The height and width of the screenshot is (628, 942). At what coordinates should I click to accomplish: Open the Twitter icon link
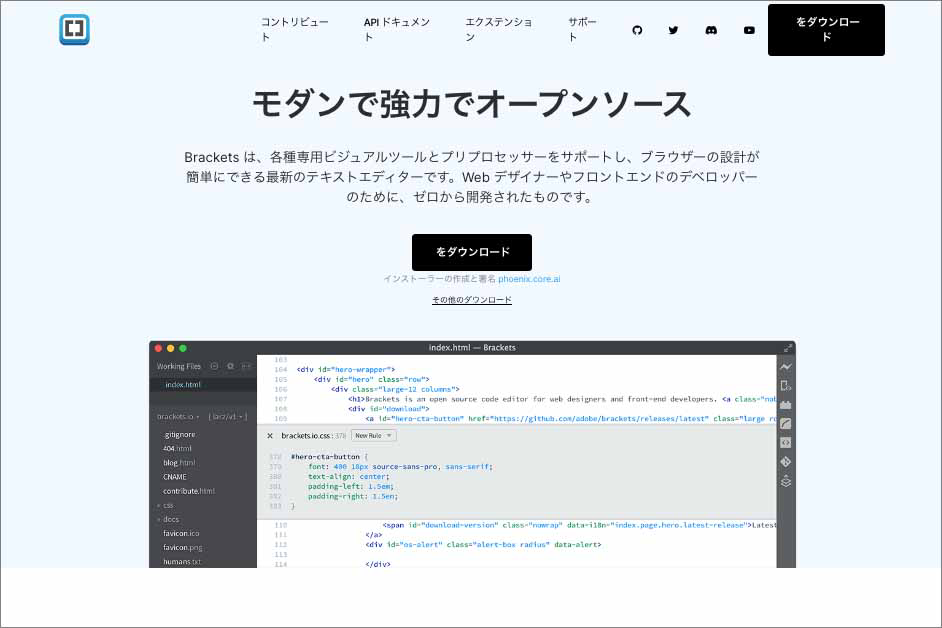tap(673, 30)
